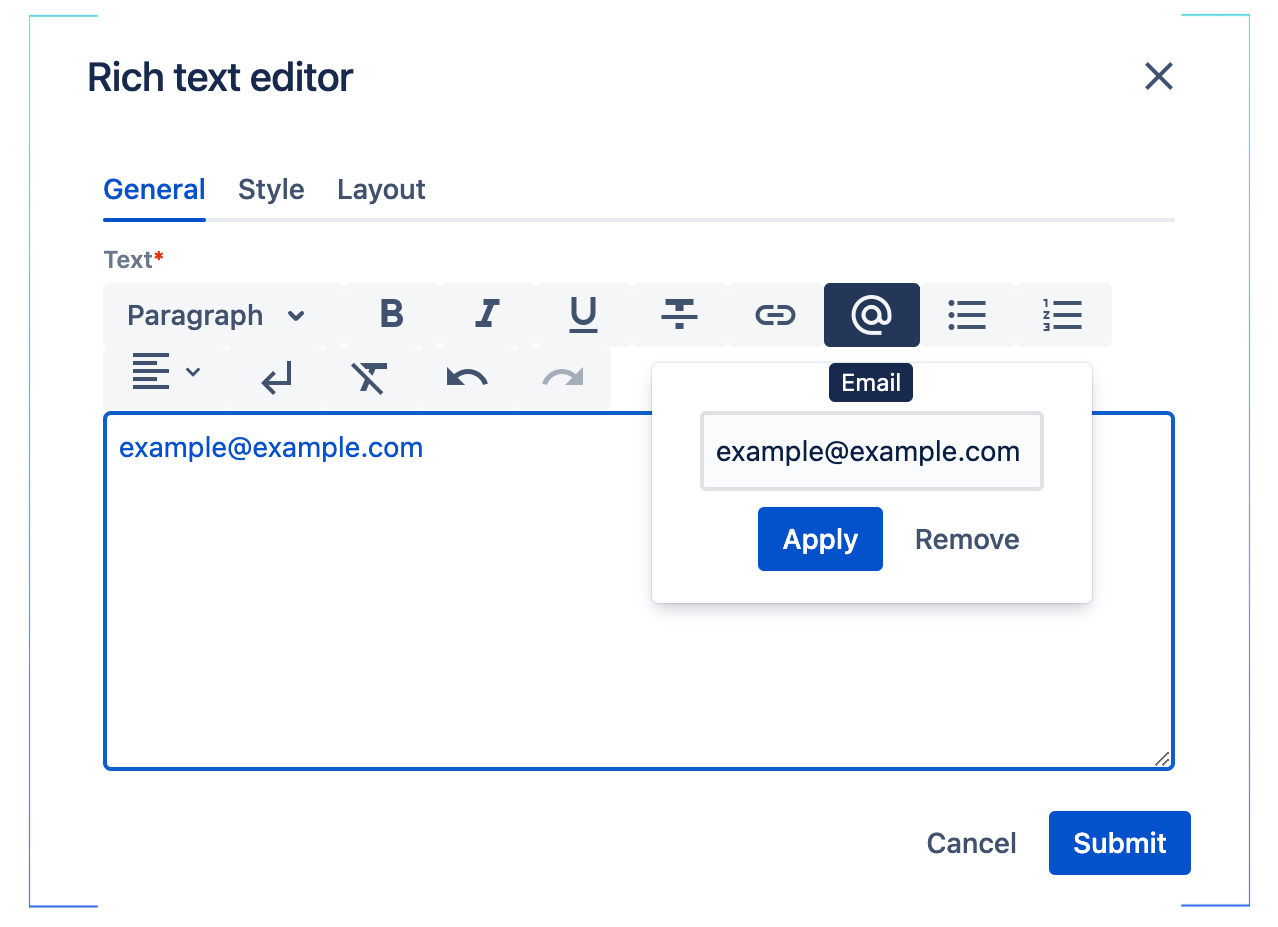This screenshot has height=927, width=1278.
Task: Click the example@example.com link in editor
Action: coord(271,448)
